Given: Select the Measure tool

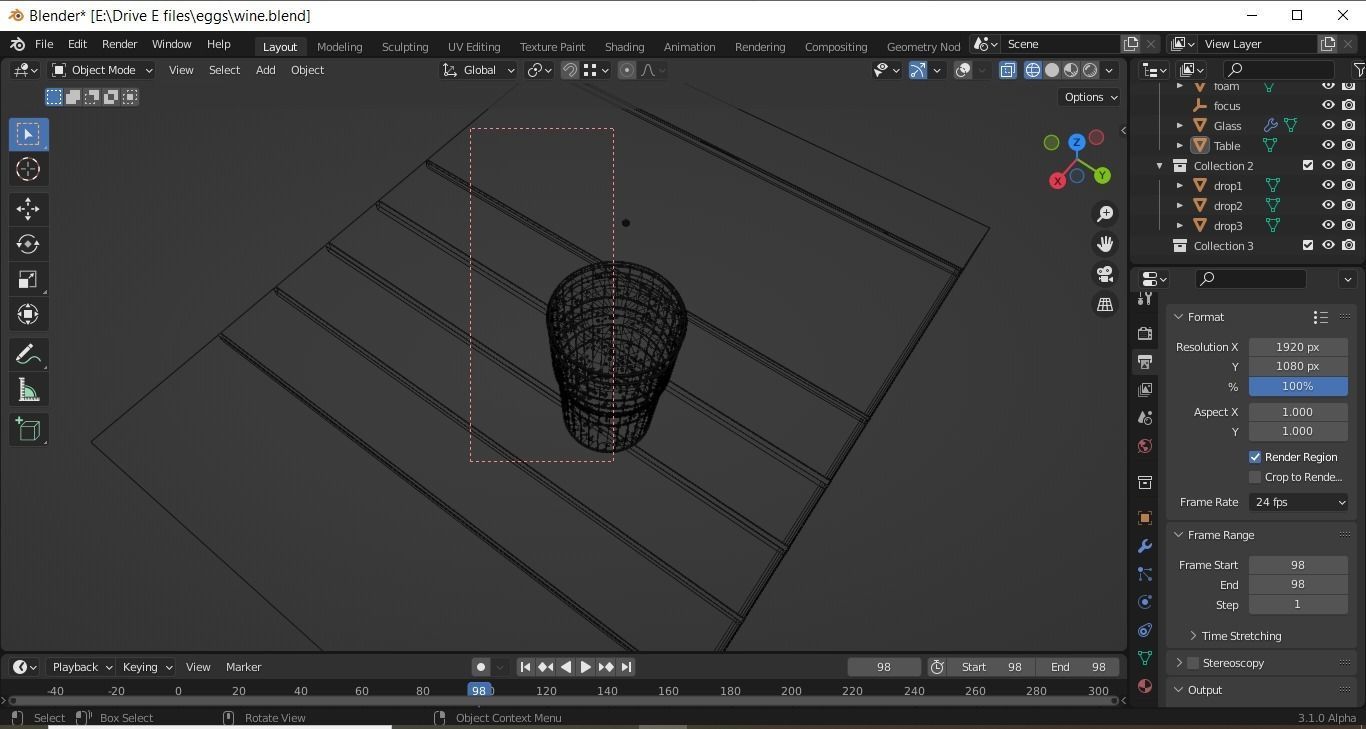Looking at the screenshot, I should [28, 391].
